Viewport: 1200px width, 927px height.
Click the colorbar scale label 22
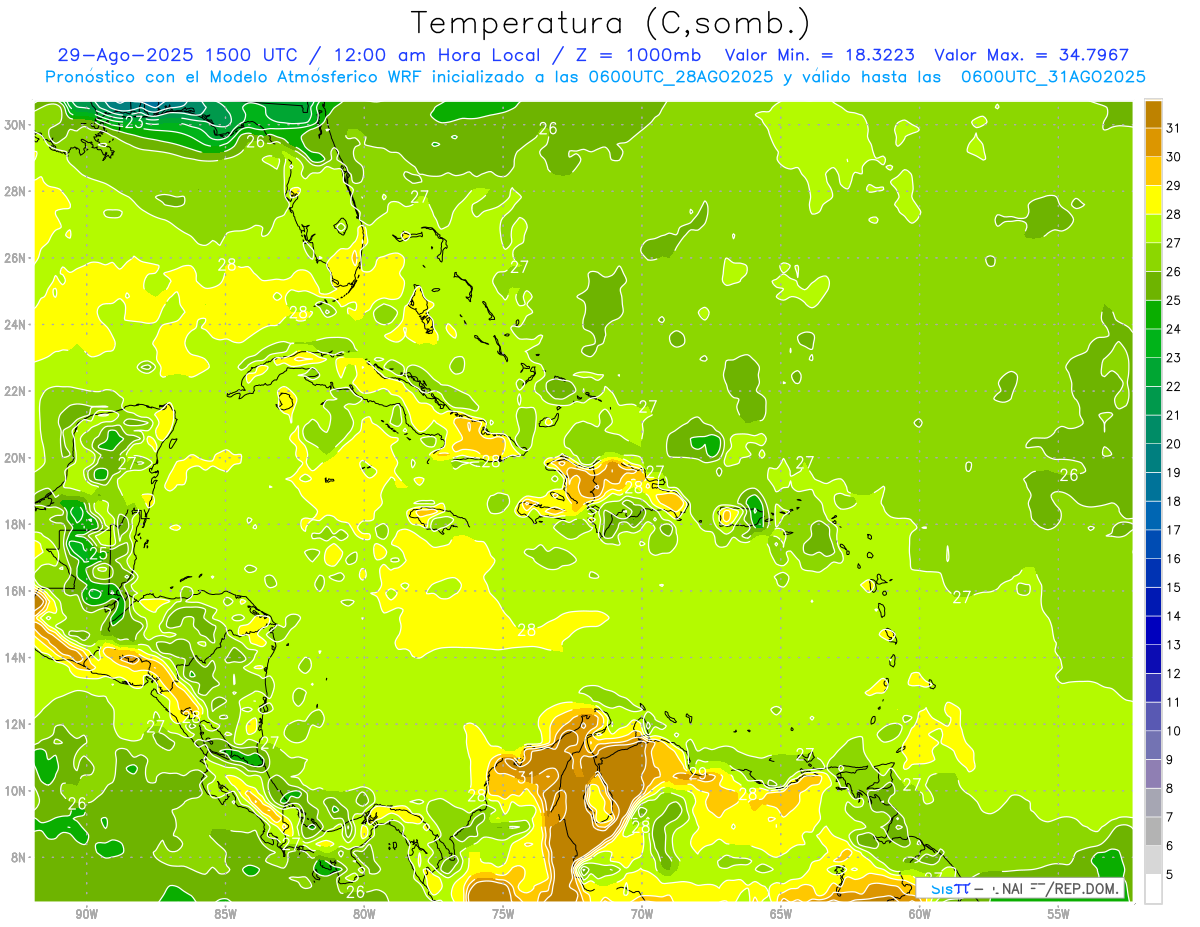[x=1173, y=386]
